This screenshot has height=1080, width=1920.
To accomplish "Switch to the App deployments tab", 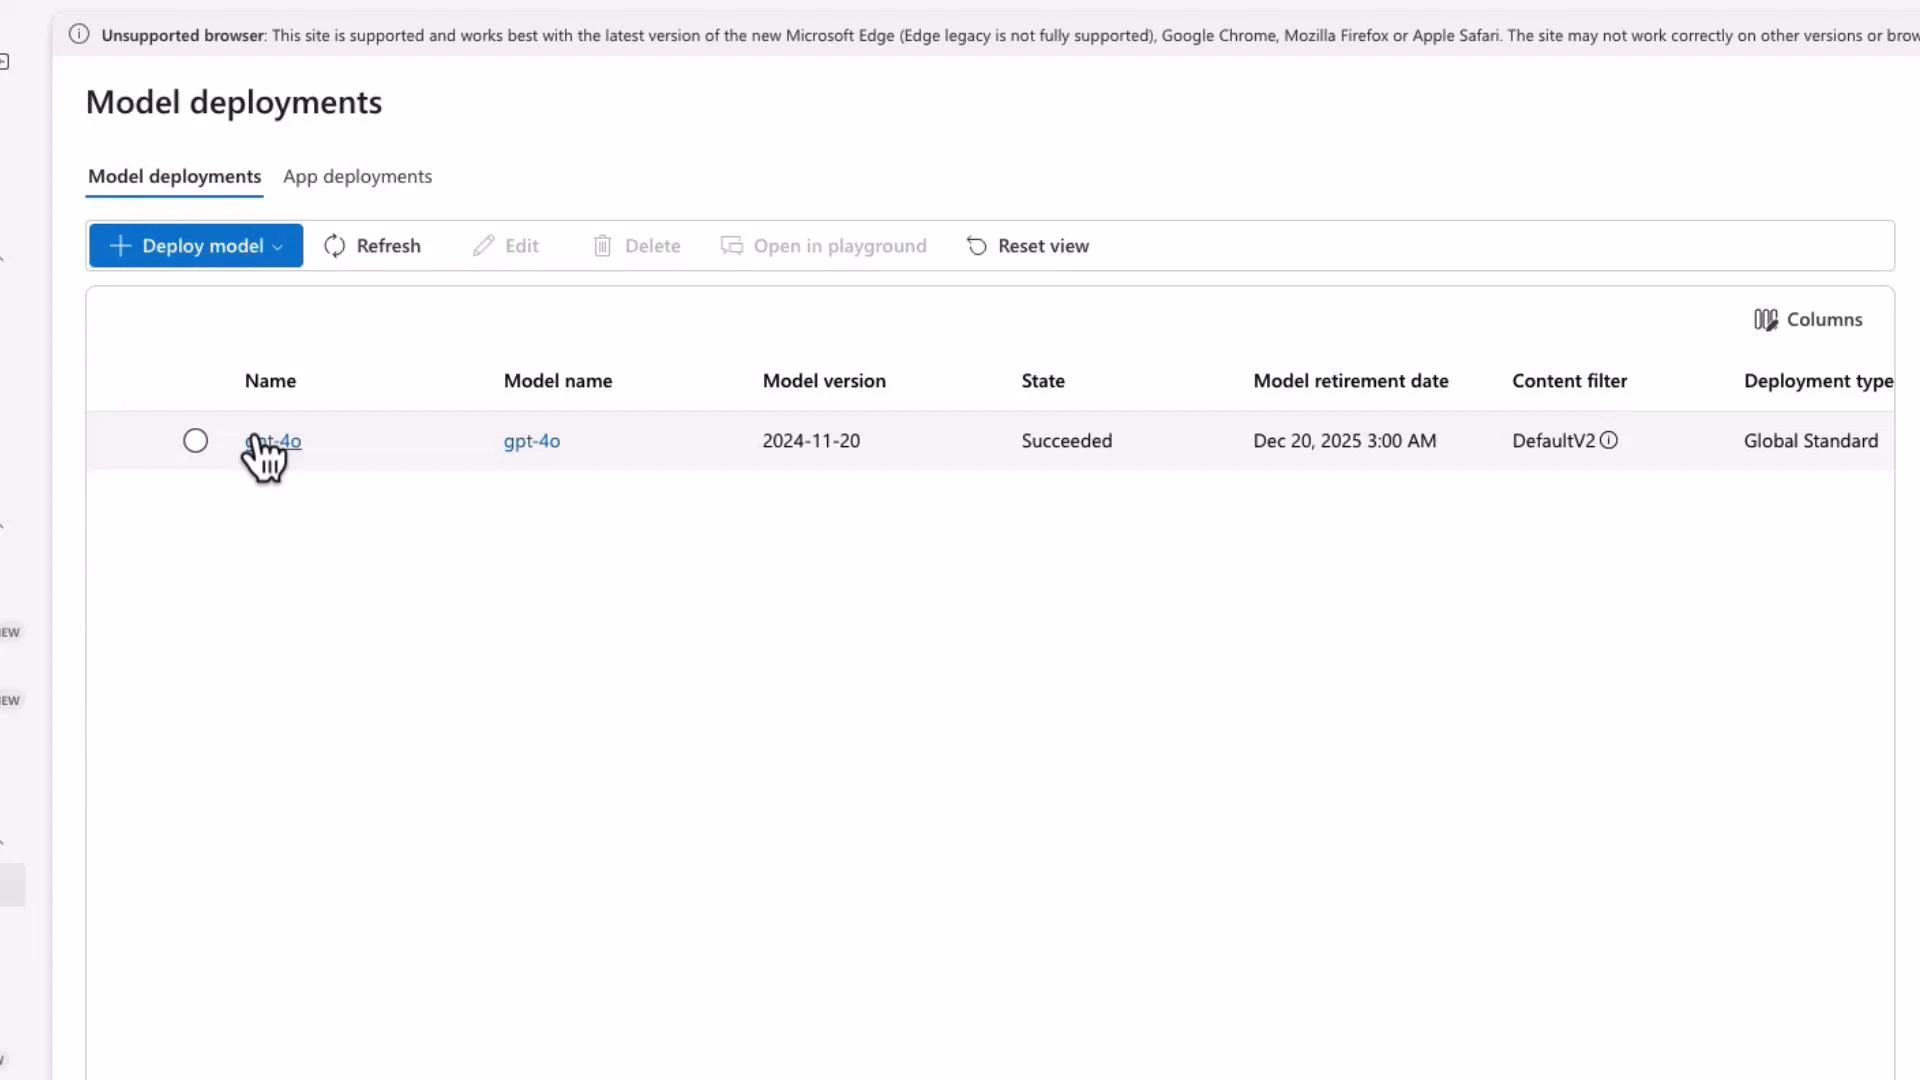I will [x=357, y=176].
